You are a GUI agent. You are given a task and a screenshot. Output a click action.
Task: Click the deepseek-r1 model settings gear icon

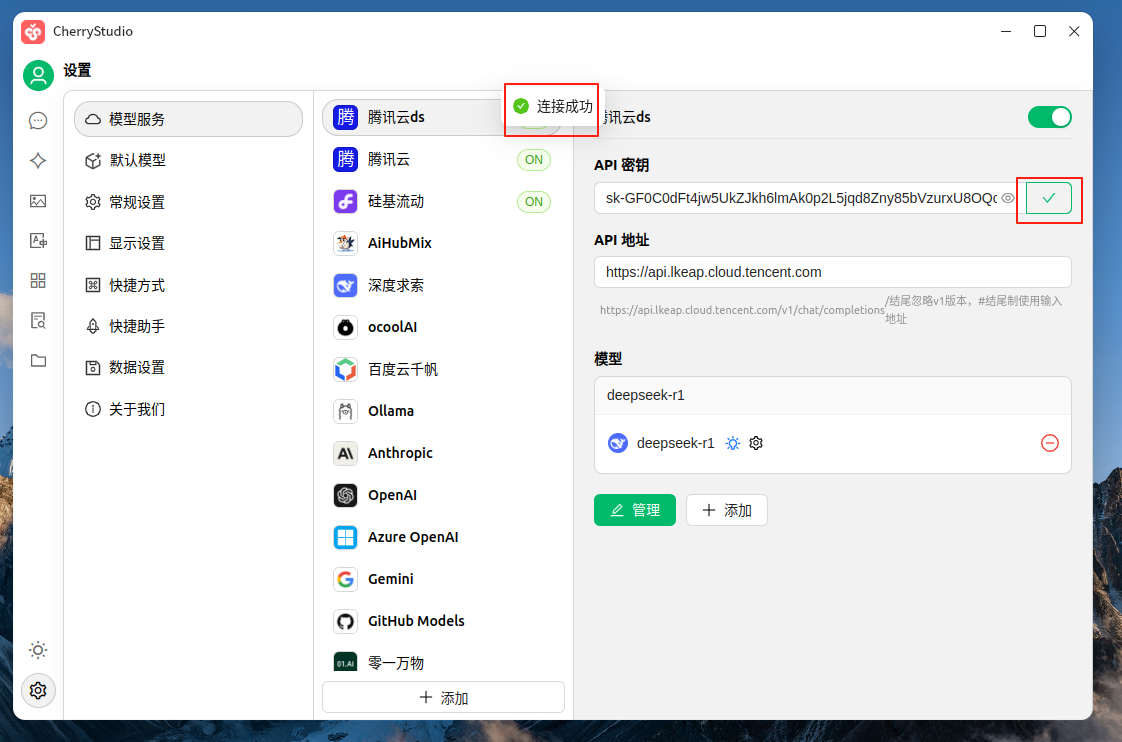pyautogui.click(x=756, y=443)
